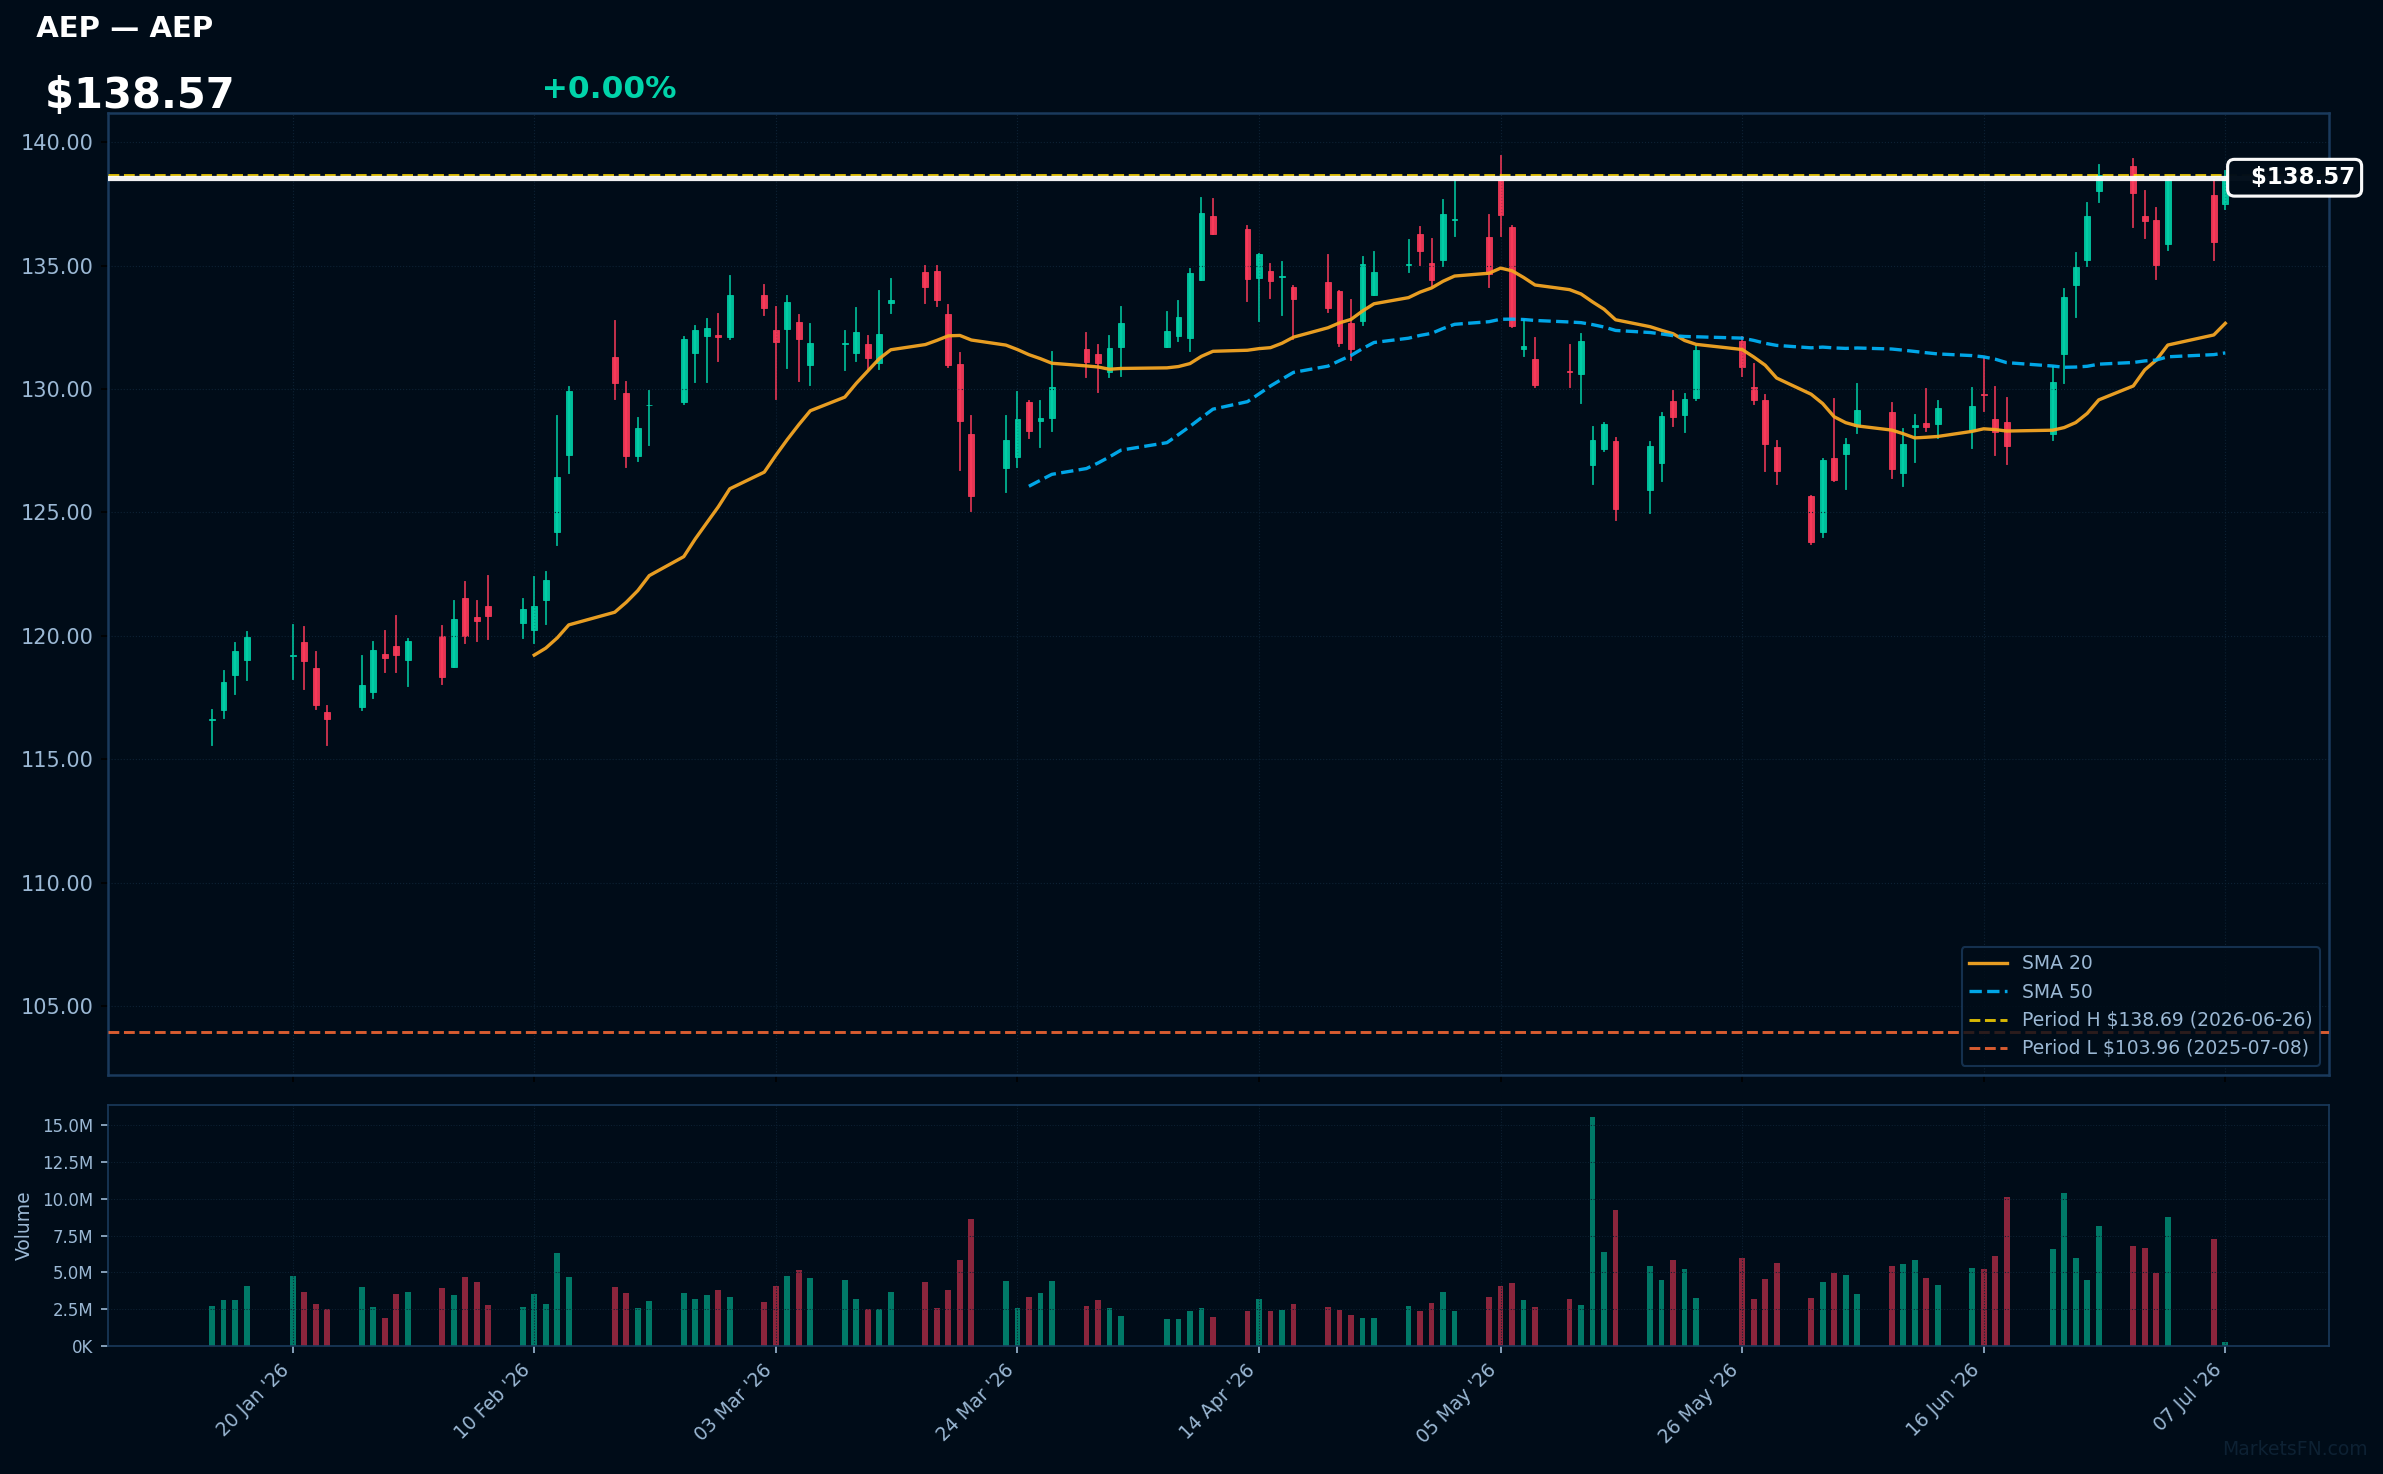Click the 0K volume axis label

pos(82,1347)
